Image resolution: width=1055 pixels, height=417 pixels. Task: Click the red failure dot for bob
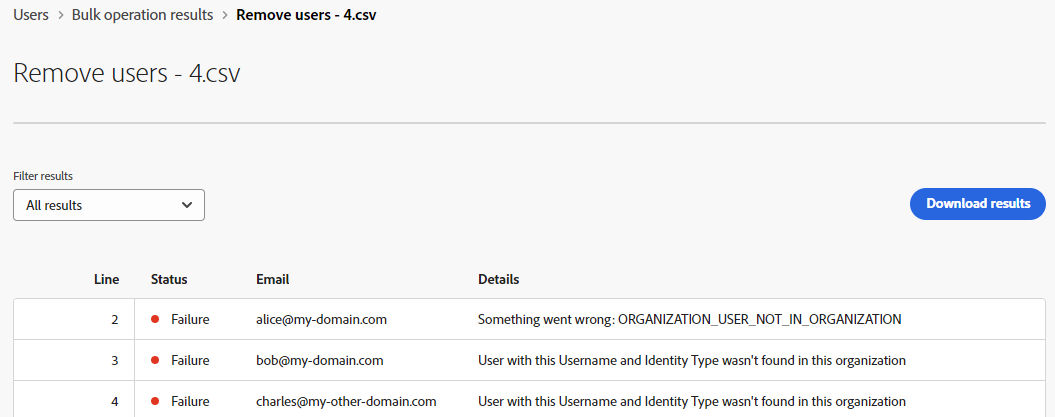(155, 361)
